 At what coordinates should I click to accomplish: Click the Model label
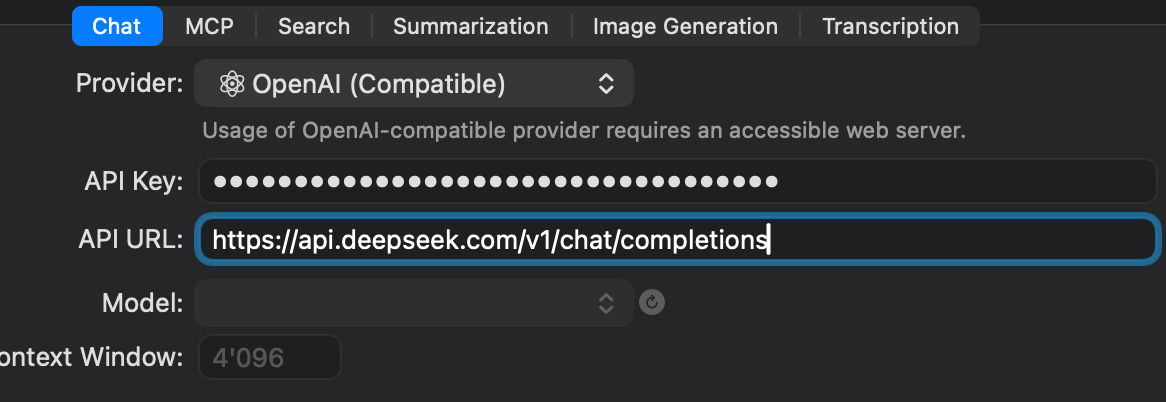[x=143, y=302]
